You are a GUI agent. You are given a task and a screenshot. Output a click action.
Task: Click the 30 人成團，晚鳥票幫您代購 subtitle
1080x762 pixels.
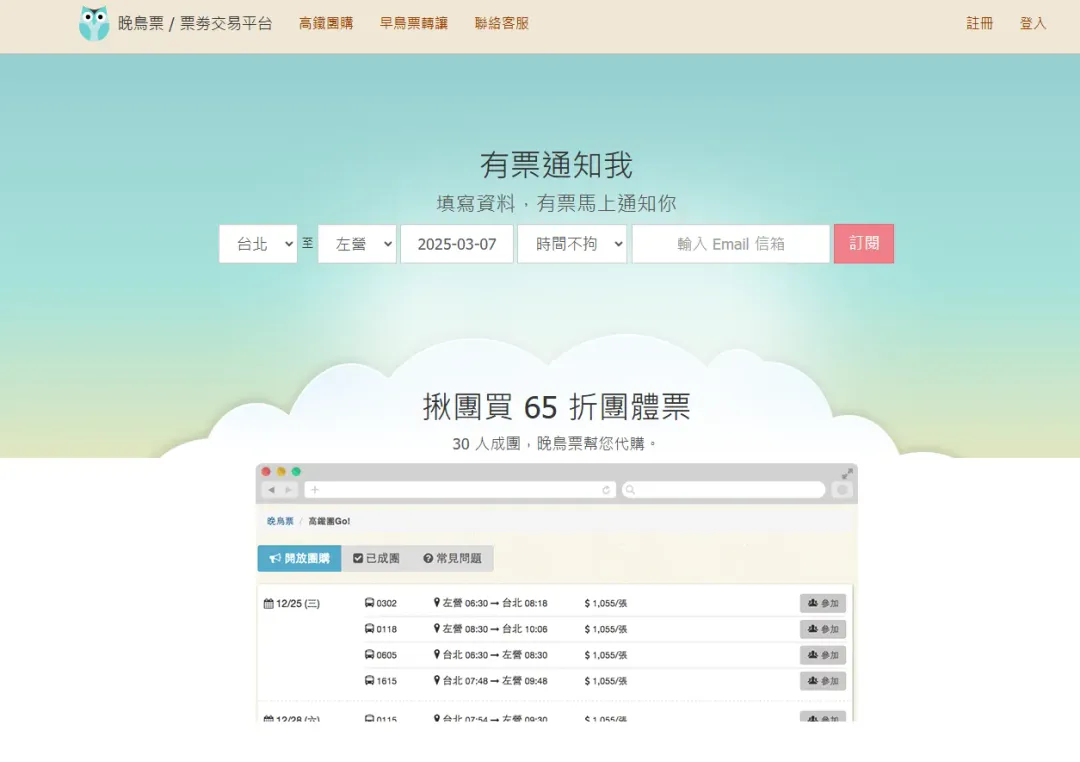point(555,444)
